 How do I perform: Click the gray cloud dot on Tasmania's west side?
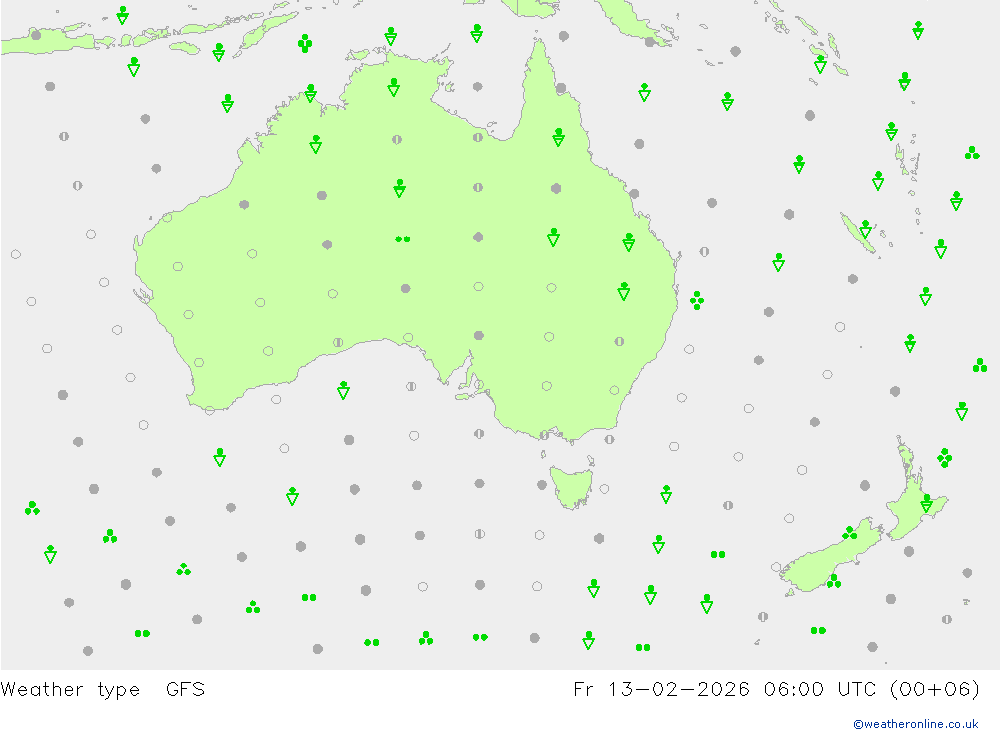(x=542, y=485)
